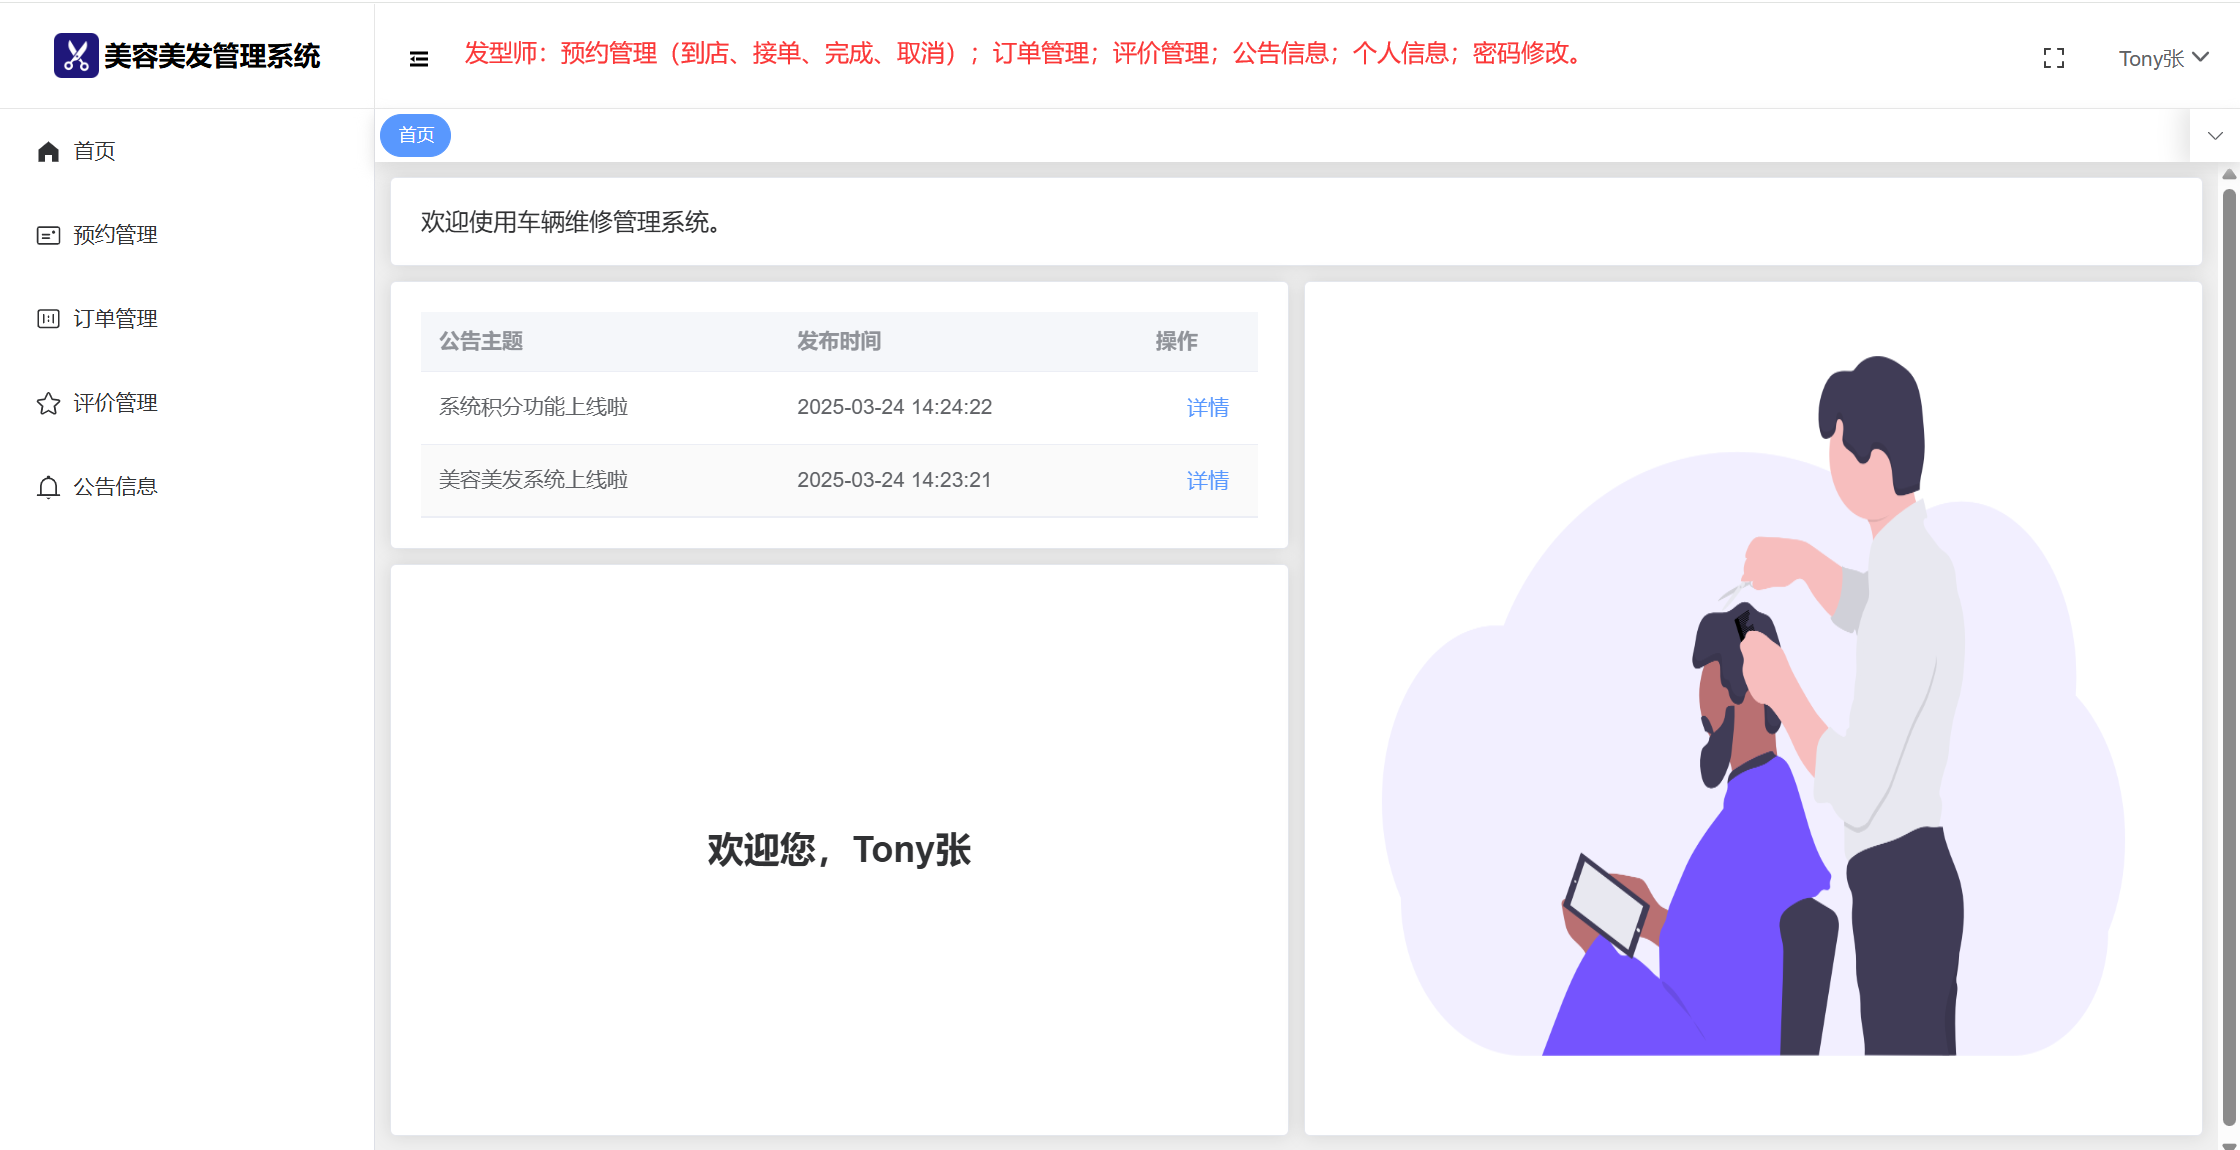
Task: Click the 发布时间 column header
Action: click(838, 342)
